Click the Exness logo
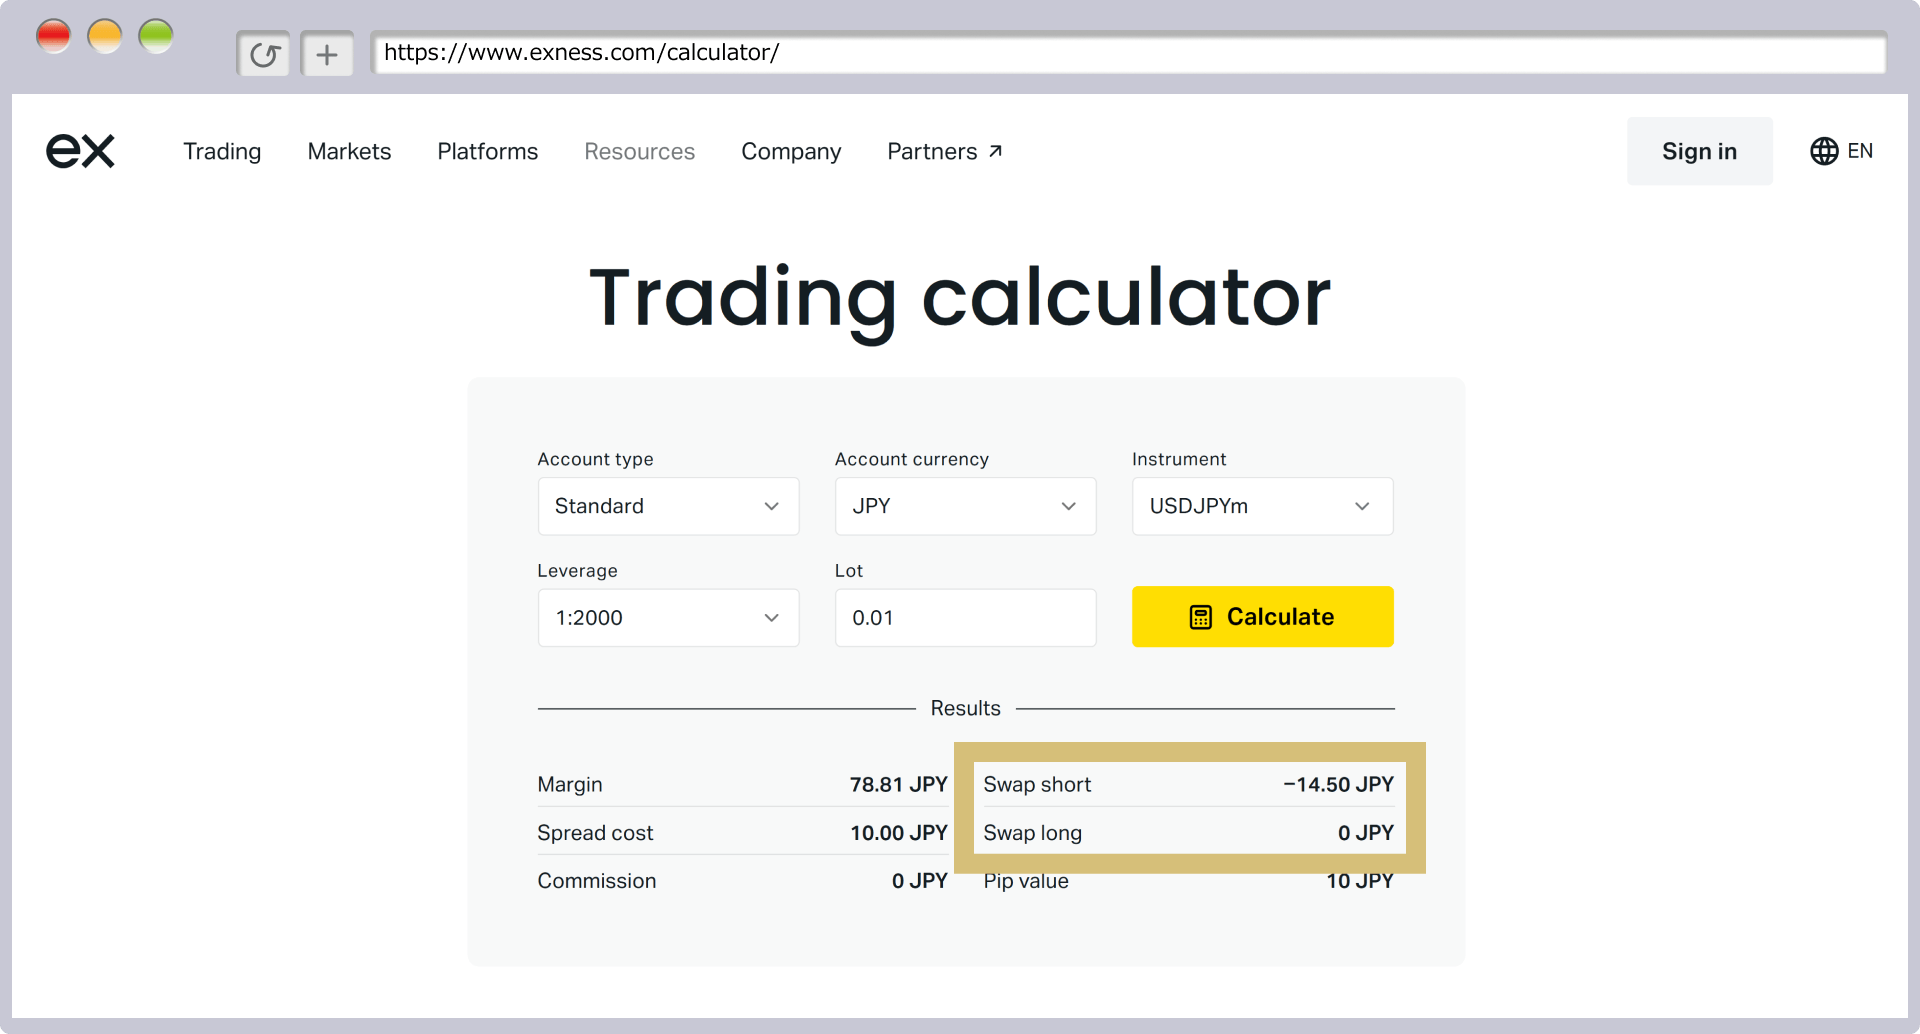The image size is (1920, 1034). coord(81,151)
